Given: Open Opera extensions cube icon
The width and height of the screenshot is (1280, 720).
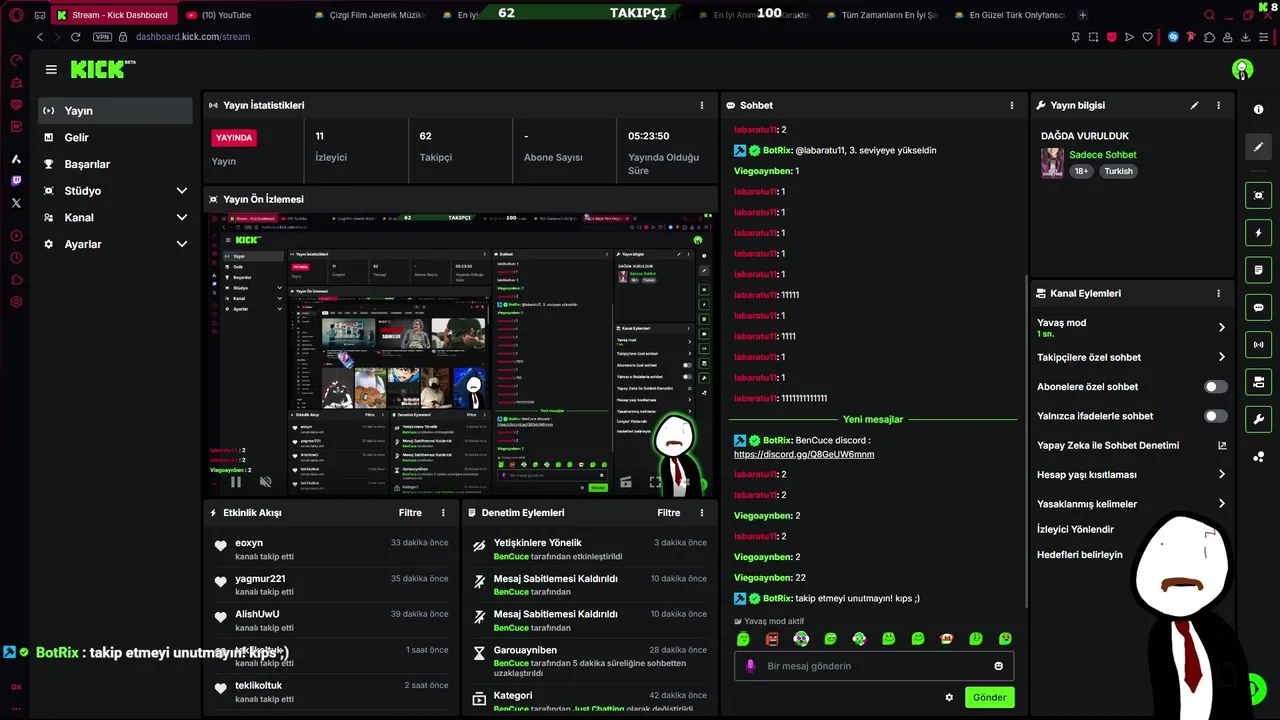Looking at the screenshot, I should point(1210,37).
